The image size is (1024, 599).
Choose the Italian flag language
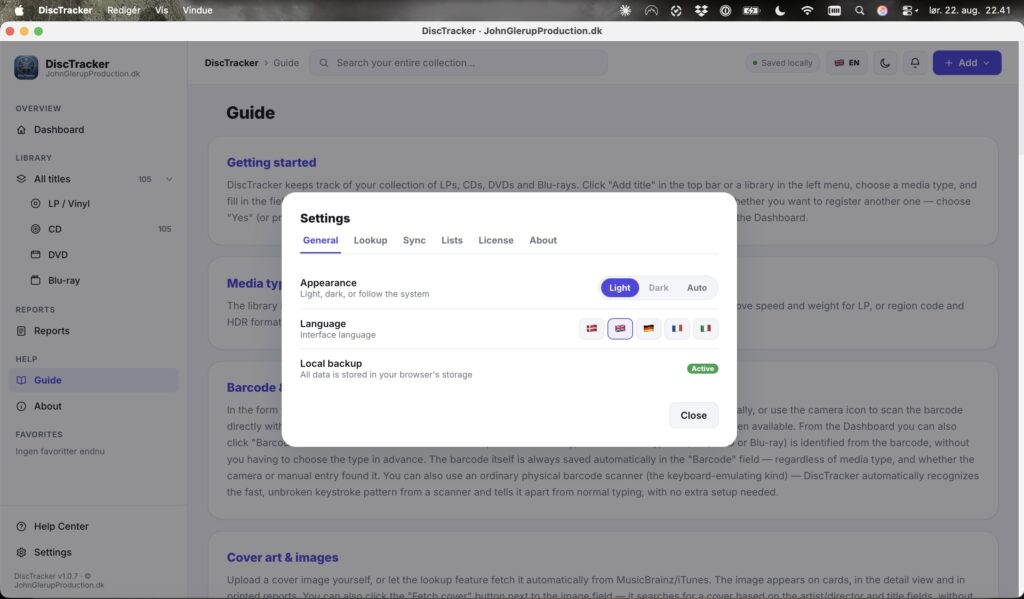tap(705, 329)
